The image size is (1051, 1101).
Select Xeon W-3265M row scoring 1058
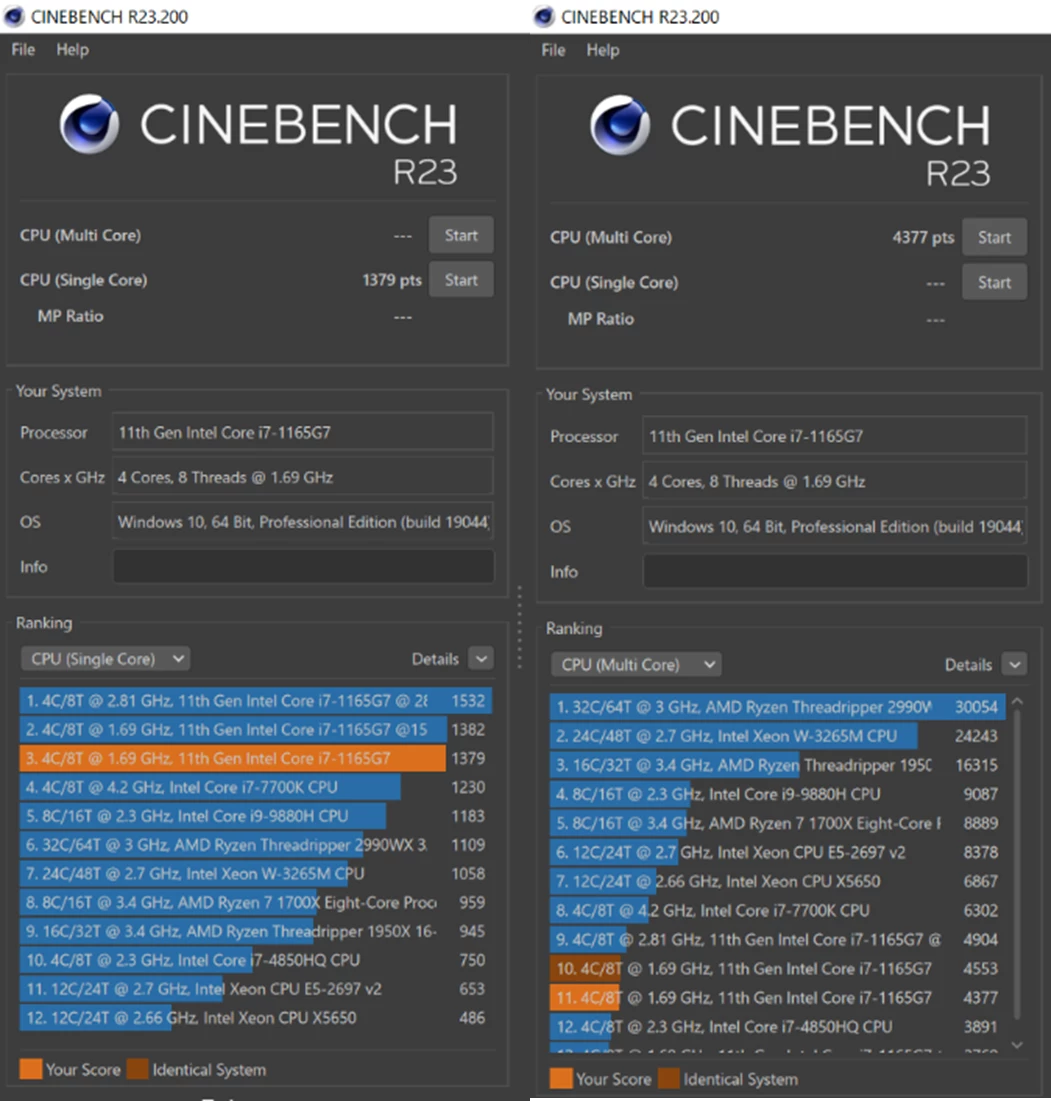pyautogui.click(x=256, y=873)
